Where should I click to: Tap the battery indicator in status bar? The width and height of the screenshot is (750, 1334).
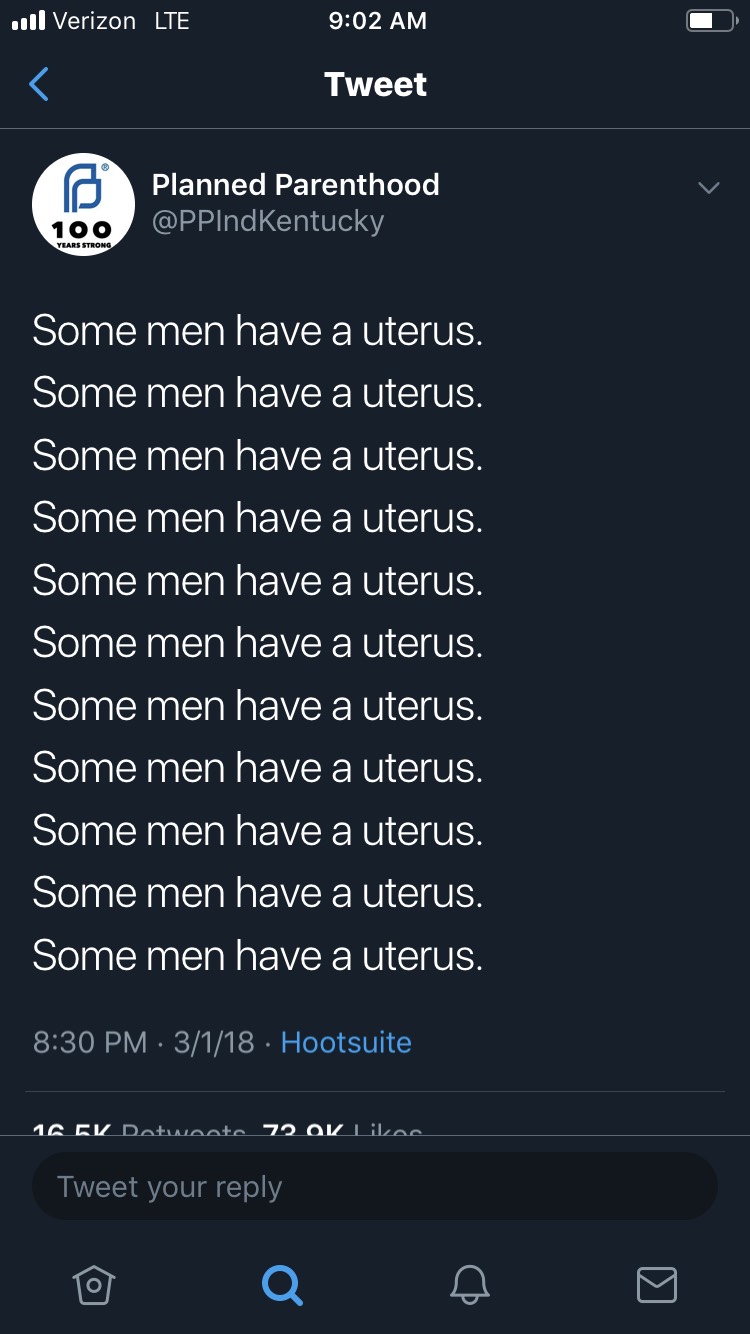tap(711, 21)
